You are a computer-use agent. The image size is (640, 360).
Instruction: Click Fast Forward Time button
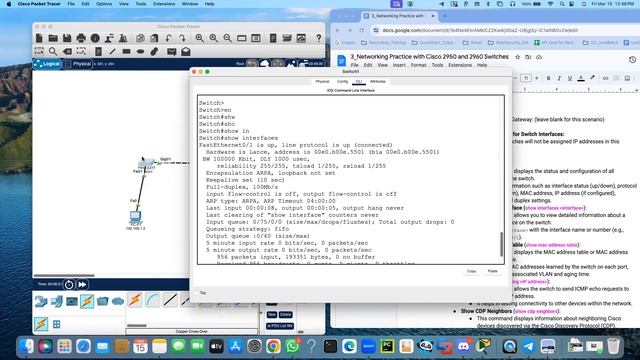tap(82, 284)
